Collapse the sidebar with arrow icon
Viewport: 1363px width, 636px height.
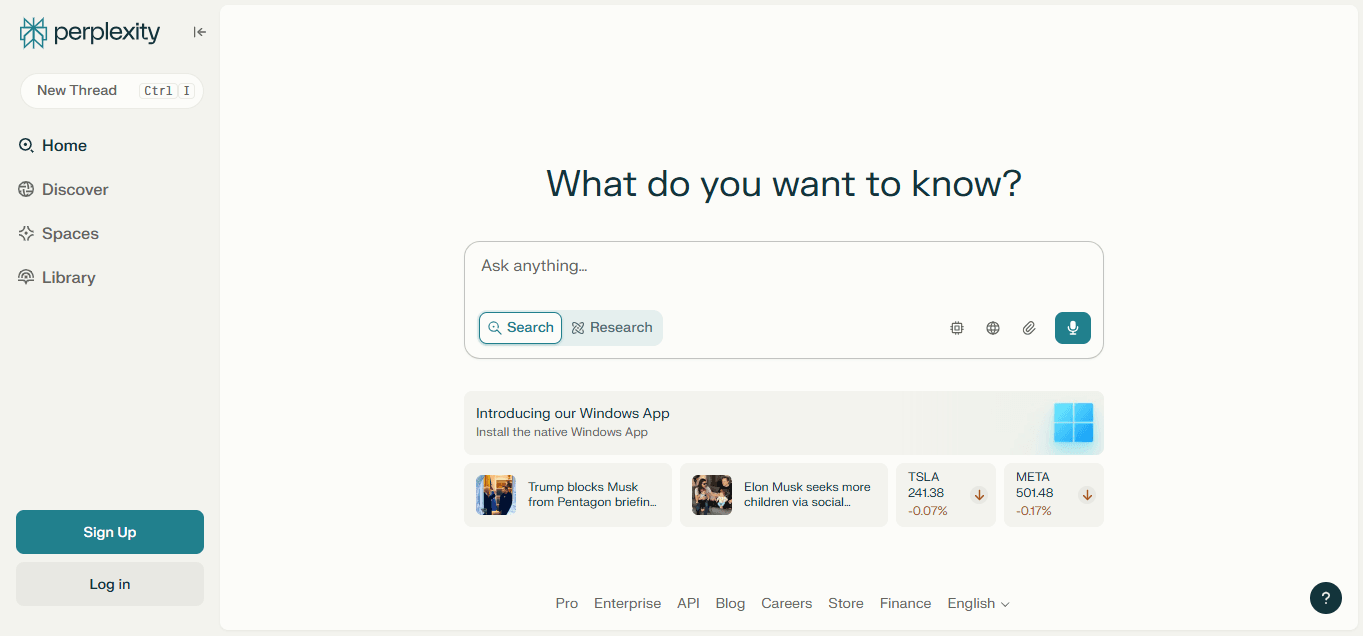click(x=200, y=32)
